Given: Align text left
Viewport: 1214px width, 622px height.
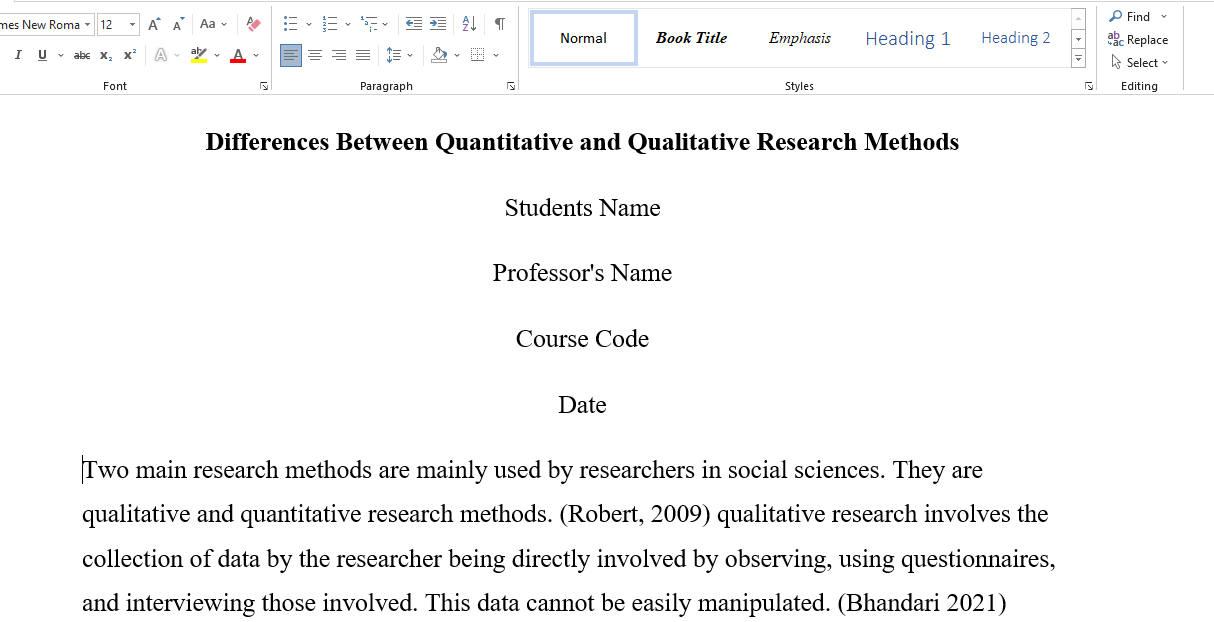Looking at the screenshot, I should click(291, 55).
